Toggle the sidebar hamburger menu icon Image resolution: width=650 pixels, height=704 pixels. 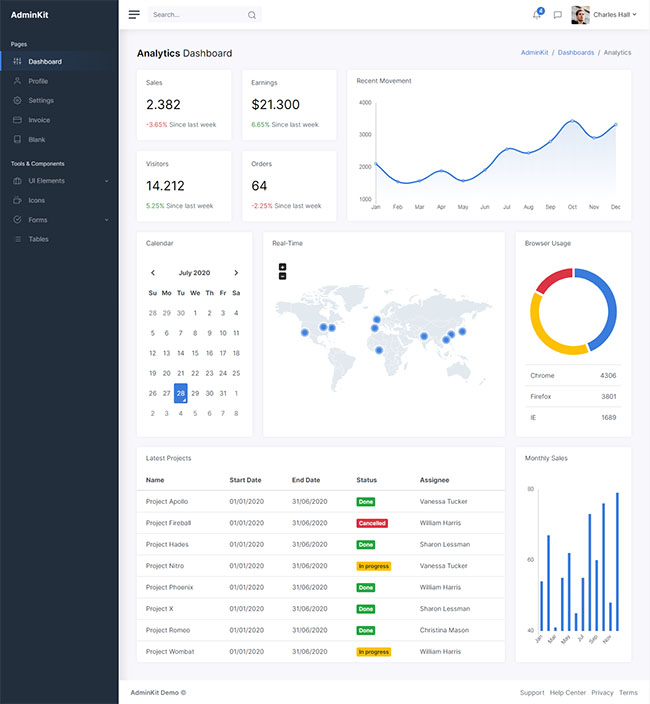pos(134,15)
